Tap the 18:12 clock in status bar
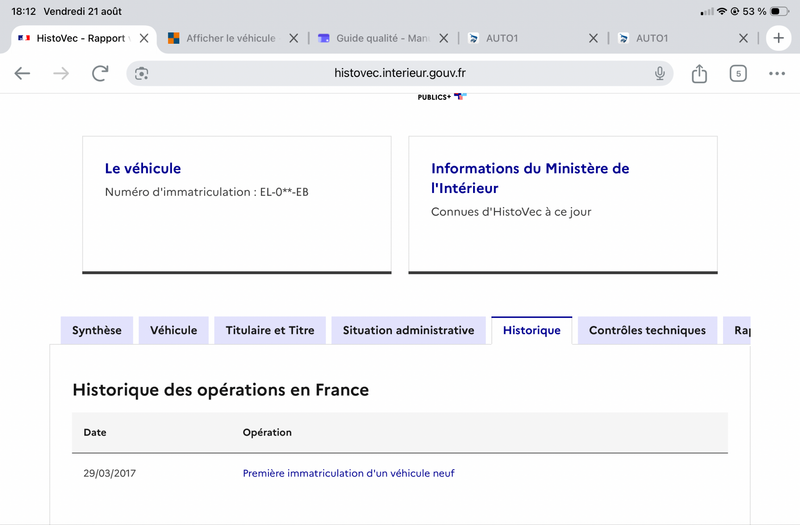 click(23, 11)
